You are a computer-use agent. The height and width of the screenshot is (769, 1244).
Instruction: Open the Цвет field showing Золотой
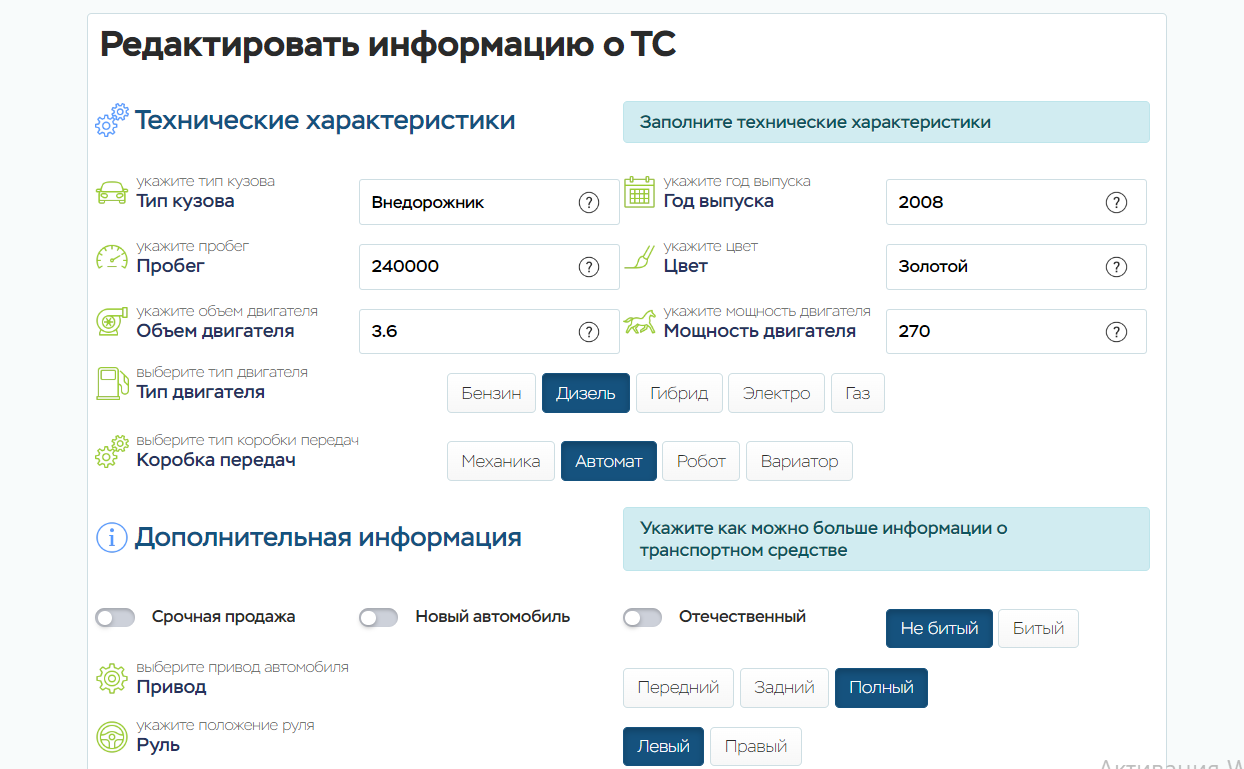(995, 267)
